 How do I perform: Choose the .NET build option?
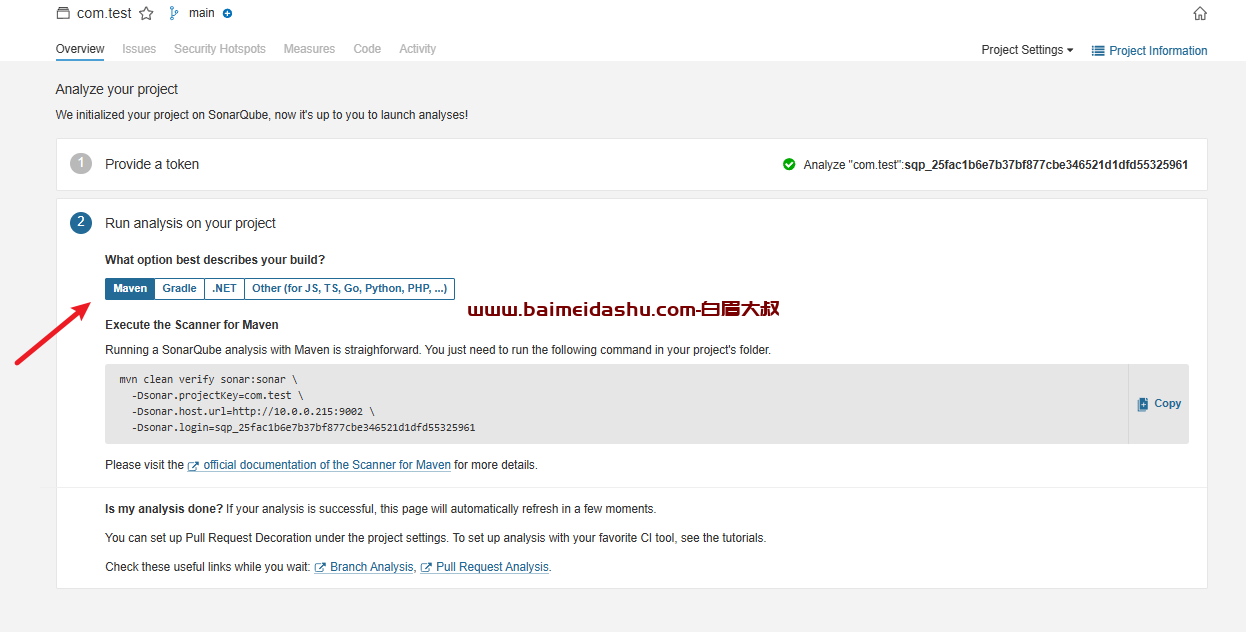pos(224,289)
